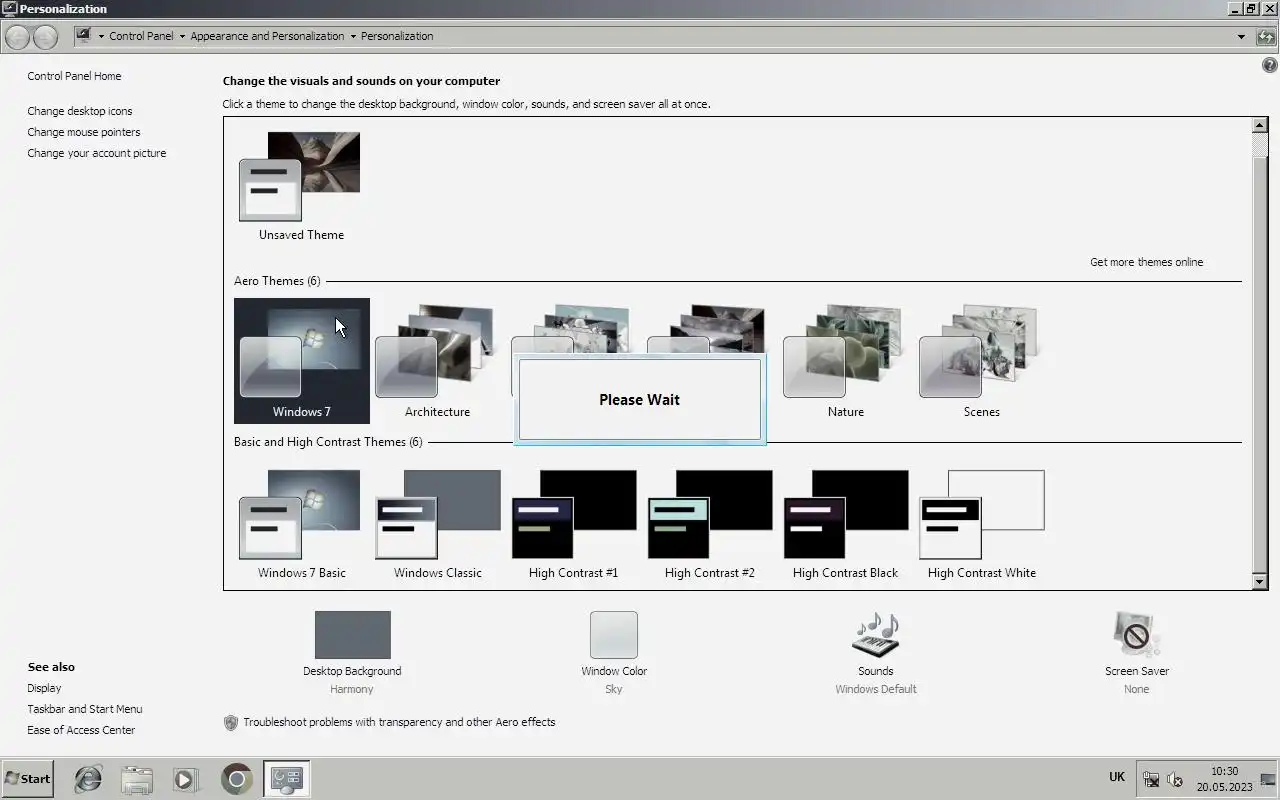Expand the dropdown arrow before Control Panel
1280x800 pixels.
point(101,36)
